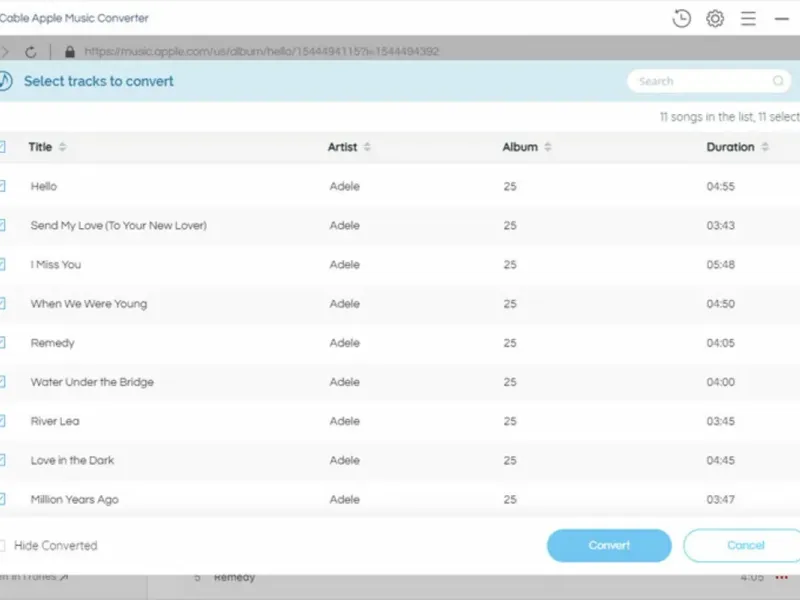
Task: Enable the Hide Converted checkbox
Action: pyautogui.click(x=2, y=545)
